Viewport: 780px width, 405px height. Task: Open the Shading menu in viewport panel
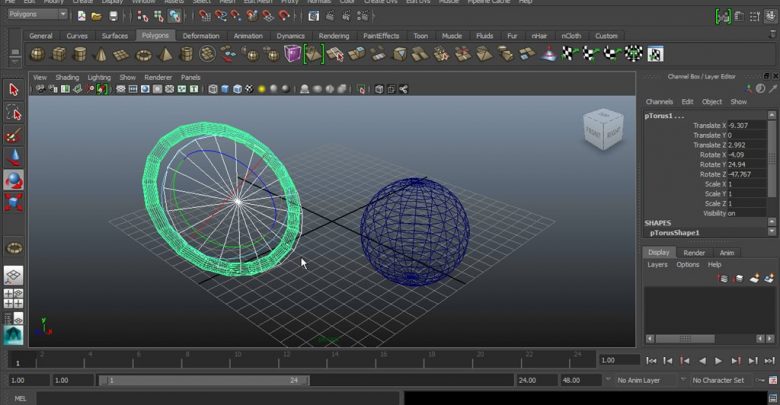(x=67, y=77)
